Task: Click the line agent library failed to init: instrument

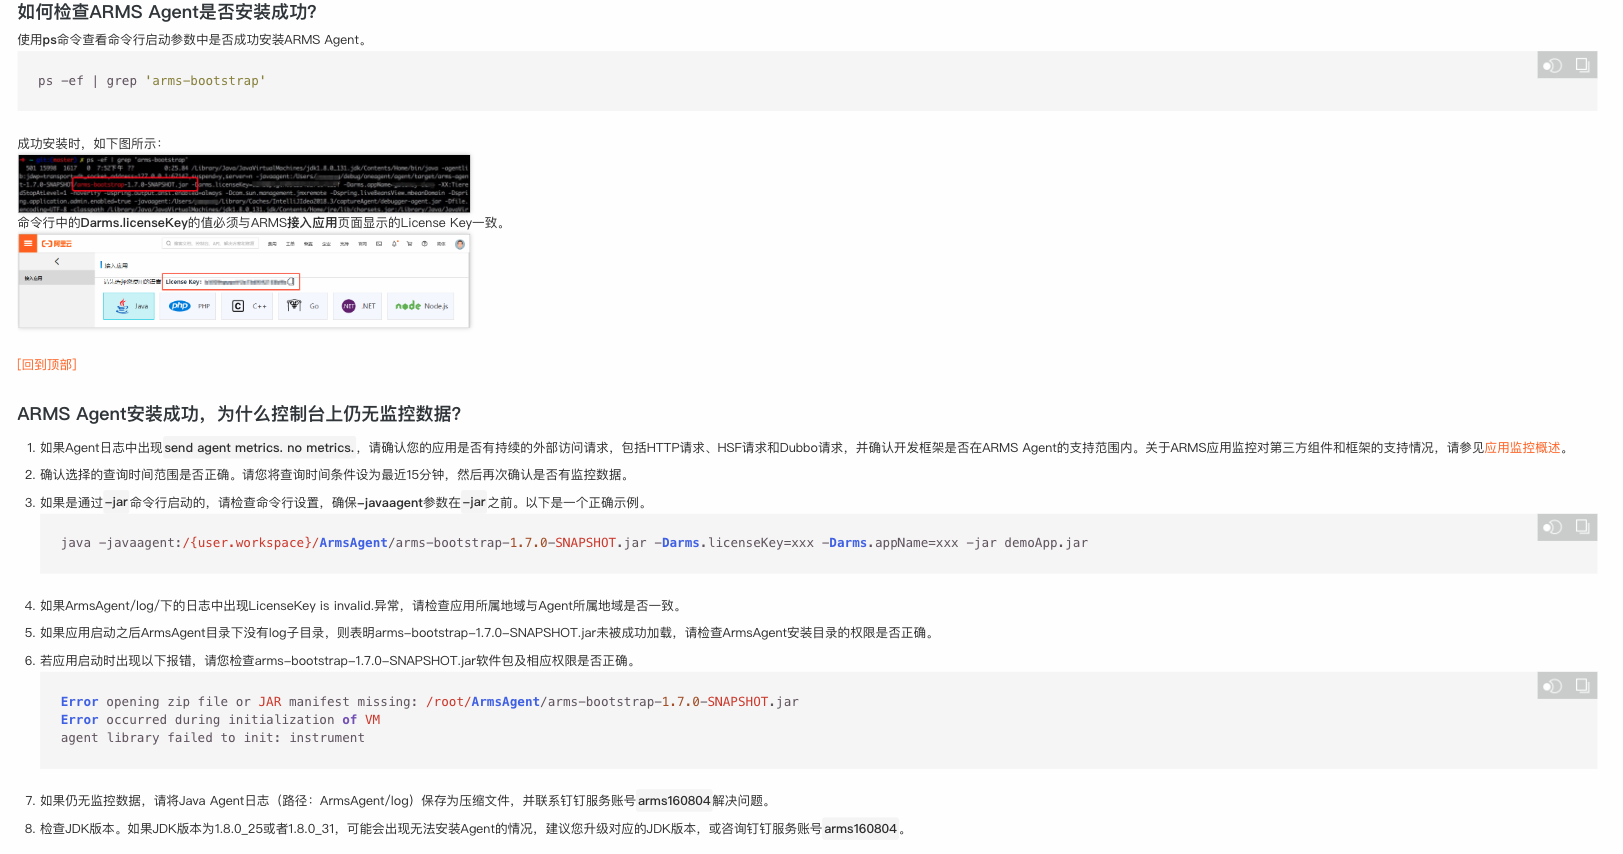Action: pyautogui.click(x=213, y=738)
